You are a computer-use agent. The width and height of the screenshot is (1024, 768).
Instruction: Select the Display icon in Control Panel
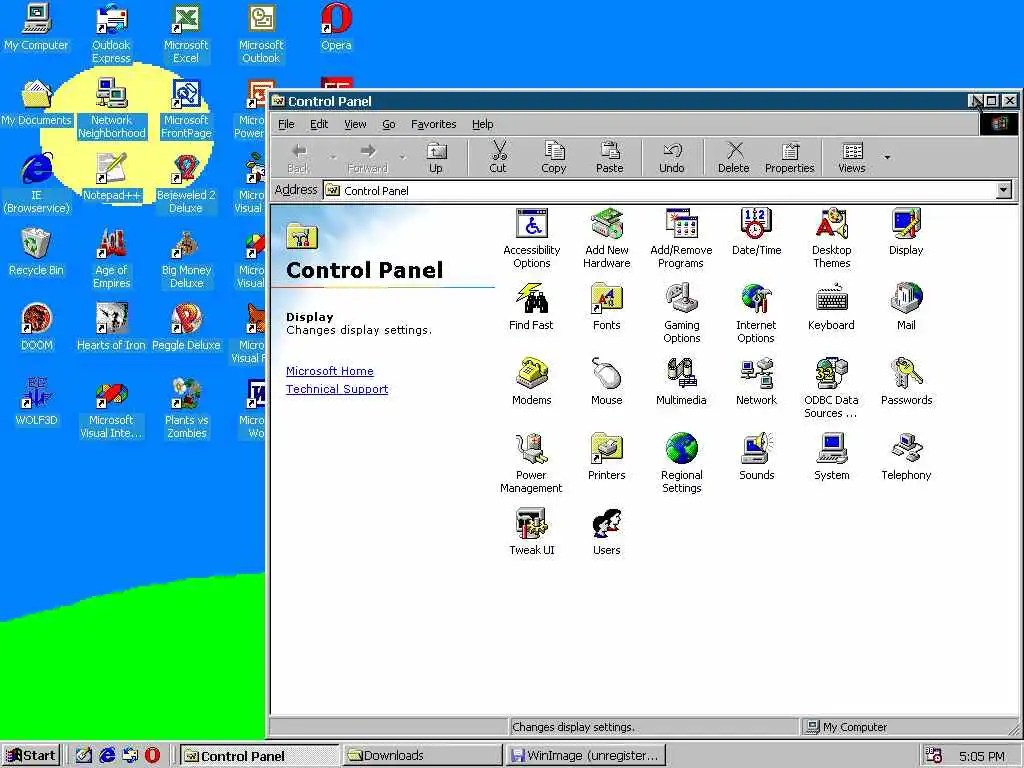click(906, 232)
